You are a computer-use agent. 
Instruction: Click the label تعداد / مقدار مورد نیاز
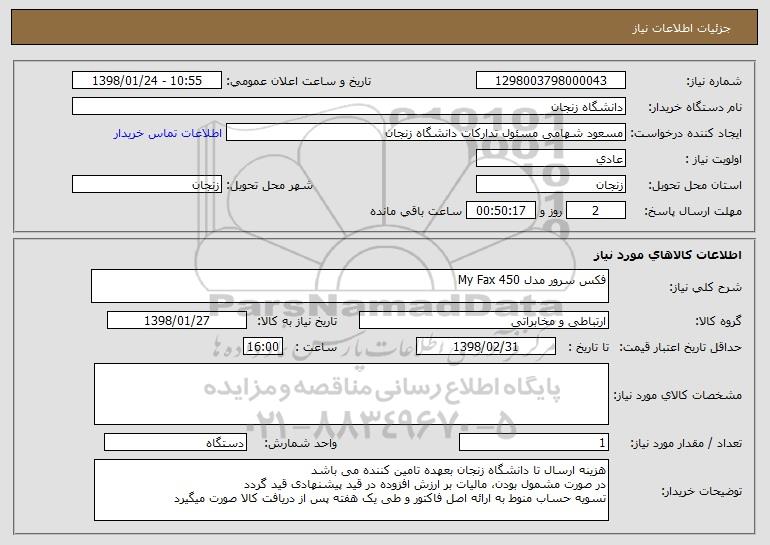tap(686, 443)
